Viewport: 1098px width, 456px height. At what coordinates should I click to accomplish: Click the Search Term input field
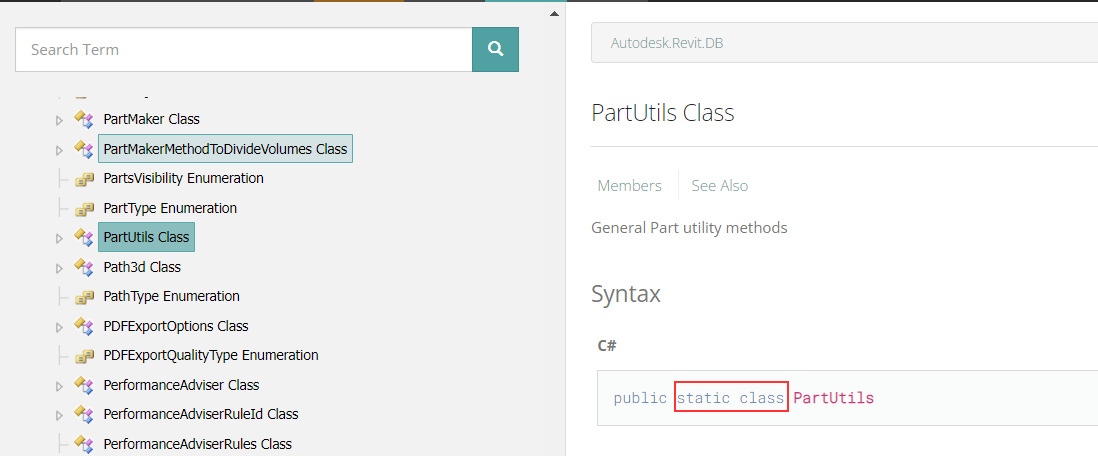[x=244, y=49]
